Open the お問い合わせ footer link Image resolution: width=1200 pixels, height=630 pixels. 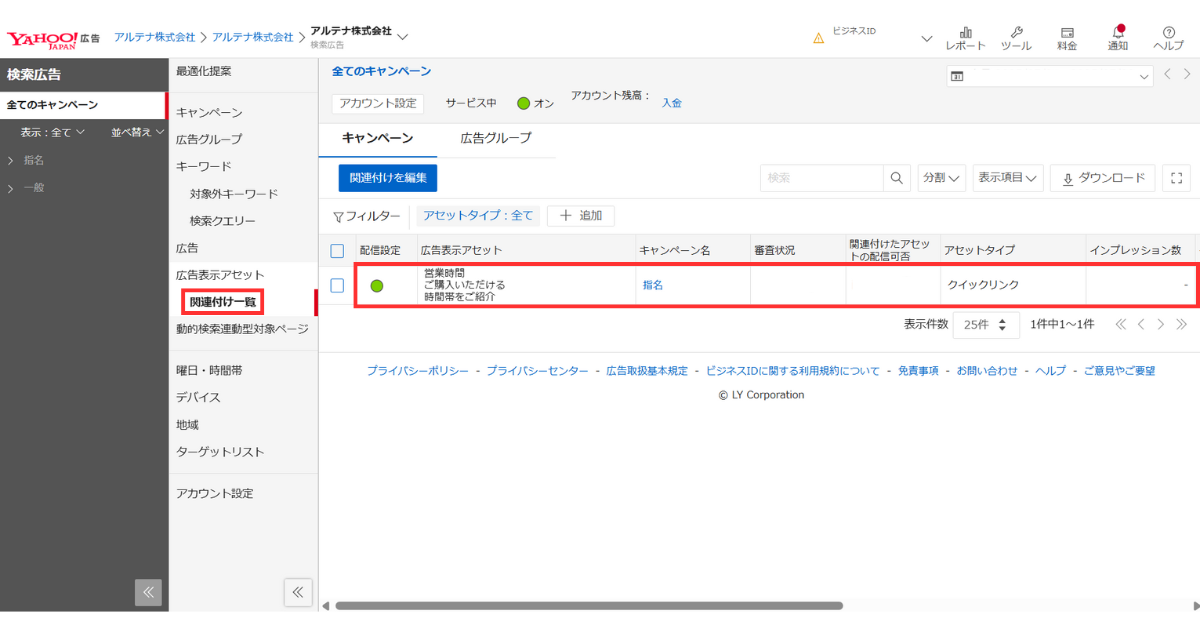click(x=987, y=370)
